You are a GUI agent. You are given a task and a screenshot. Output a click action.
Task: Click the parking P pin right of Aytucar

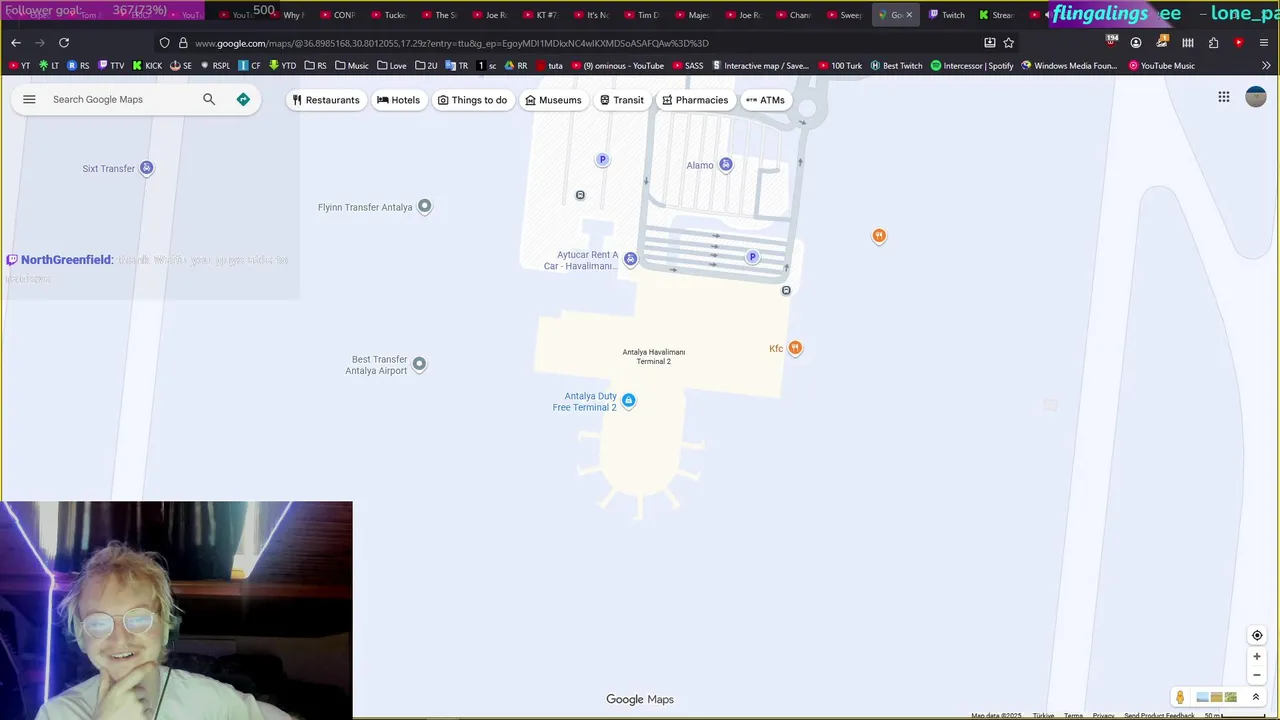point(752,257)
